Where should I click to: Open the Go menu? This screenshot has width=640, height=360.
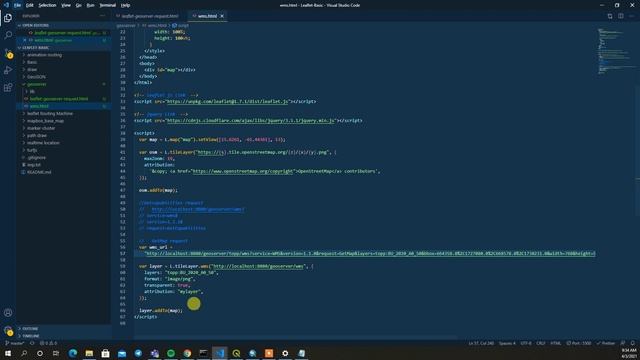point(78,5)
